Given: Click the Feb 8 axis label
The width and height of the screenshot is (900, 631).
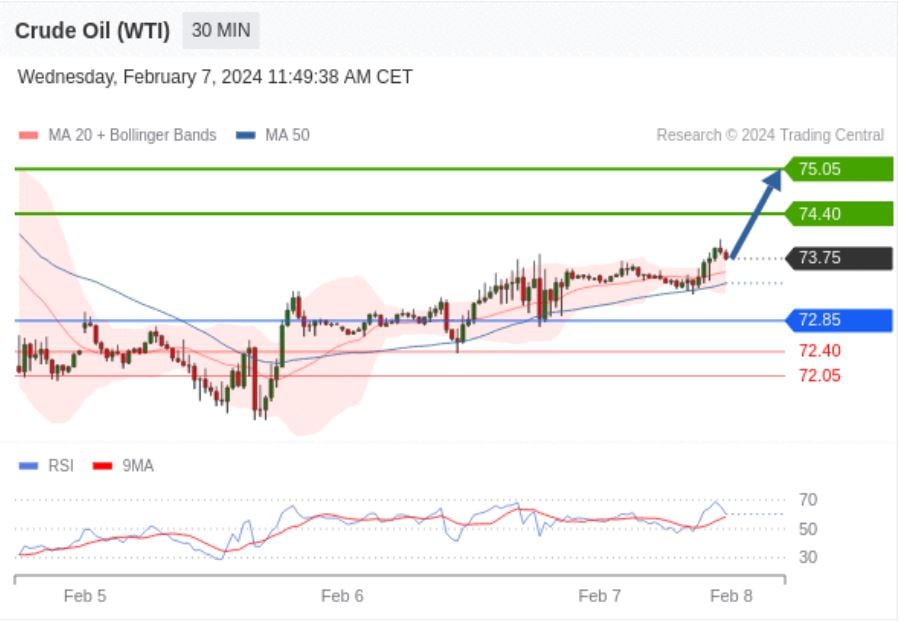Looking at the screenshot, I should 731,596.
